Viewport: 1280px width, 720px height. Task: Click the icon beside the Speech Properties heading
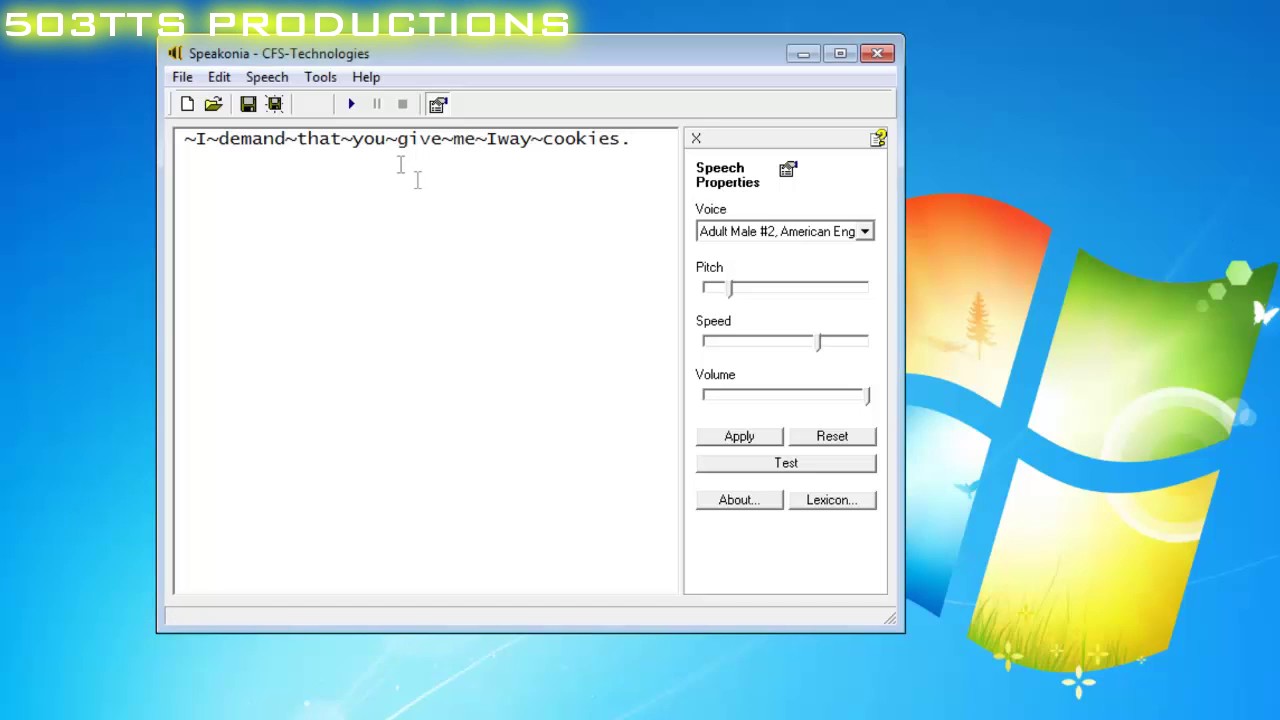[788, 169]
